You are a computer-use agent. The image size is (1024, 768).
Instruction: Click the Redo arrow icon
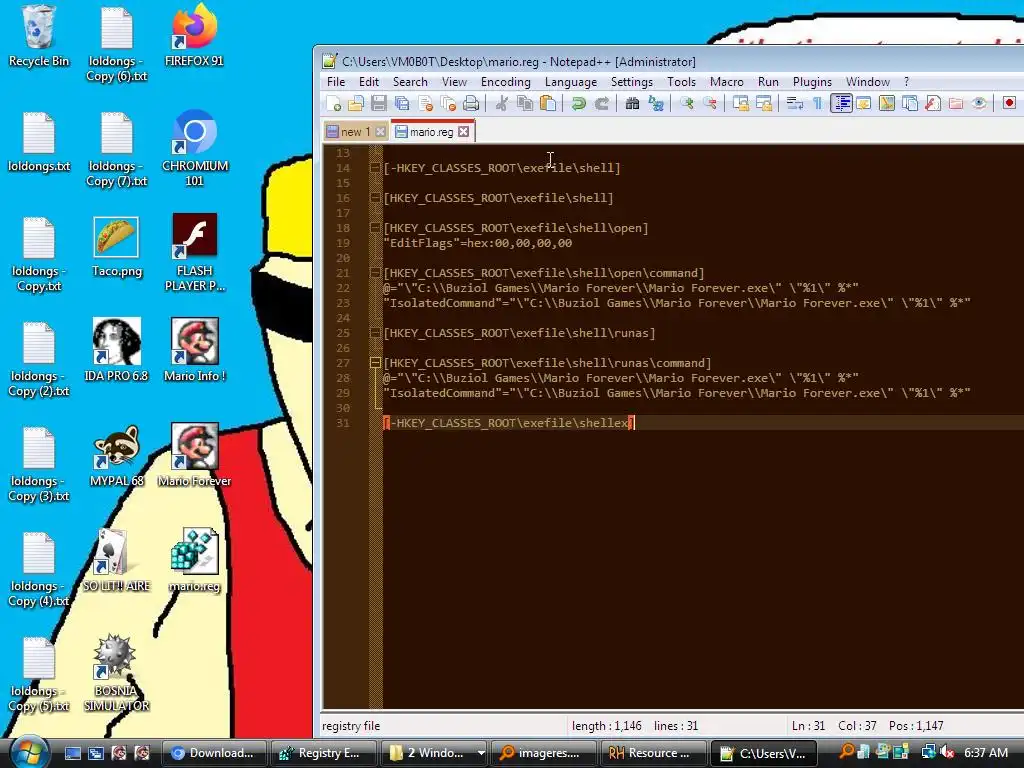601,103
